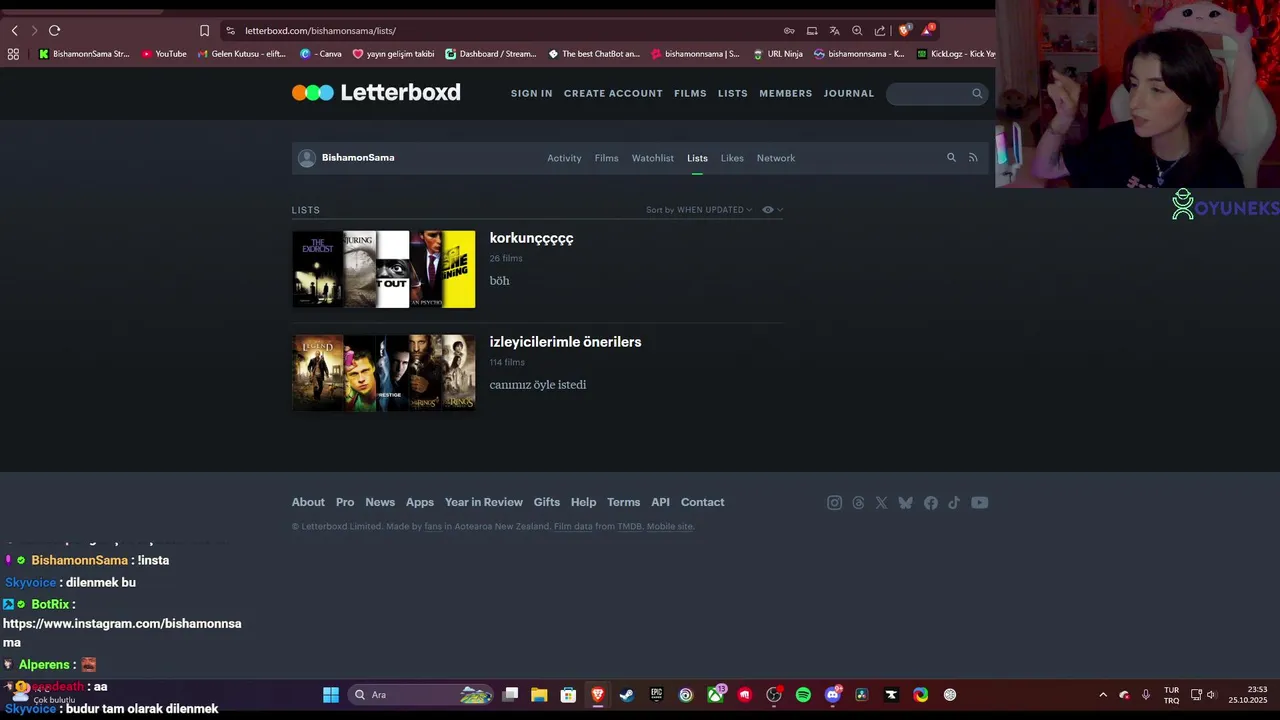This screenshot has height=720, width=1280.
Task: Click the browser address bar URL
Action: coord(320,31)
